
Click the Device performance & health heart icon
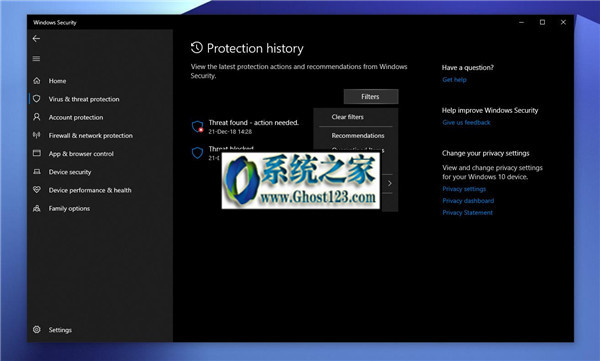pos(37,189)
